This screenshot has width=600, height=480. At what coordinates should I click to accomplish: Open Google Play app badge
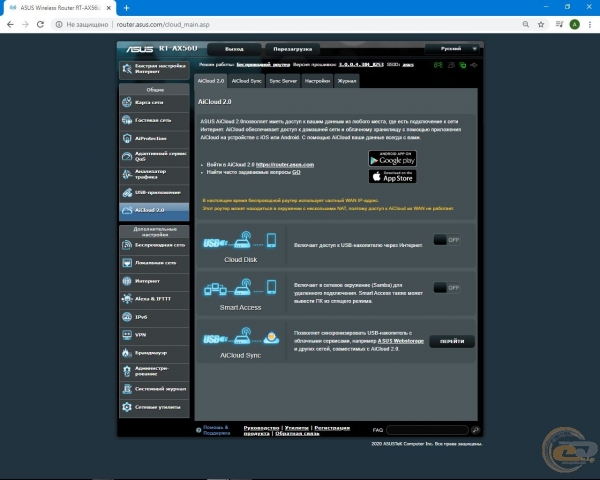coord(392,158)
